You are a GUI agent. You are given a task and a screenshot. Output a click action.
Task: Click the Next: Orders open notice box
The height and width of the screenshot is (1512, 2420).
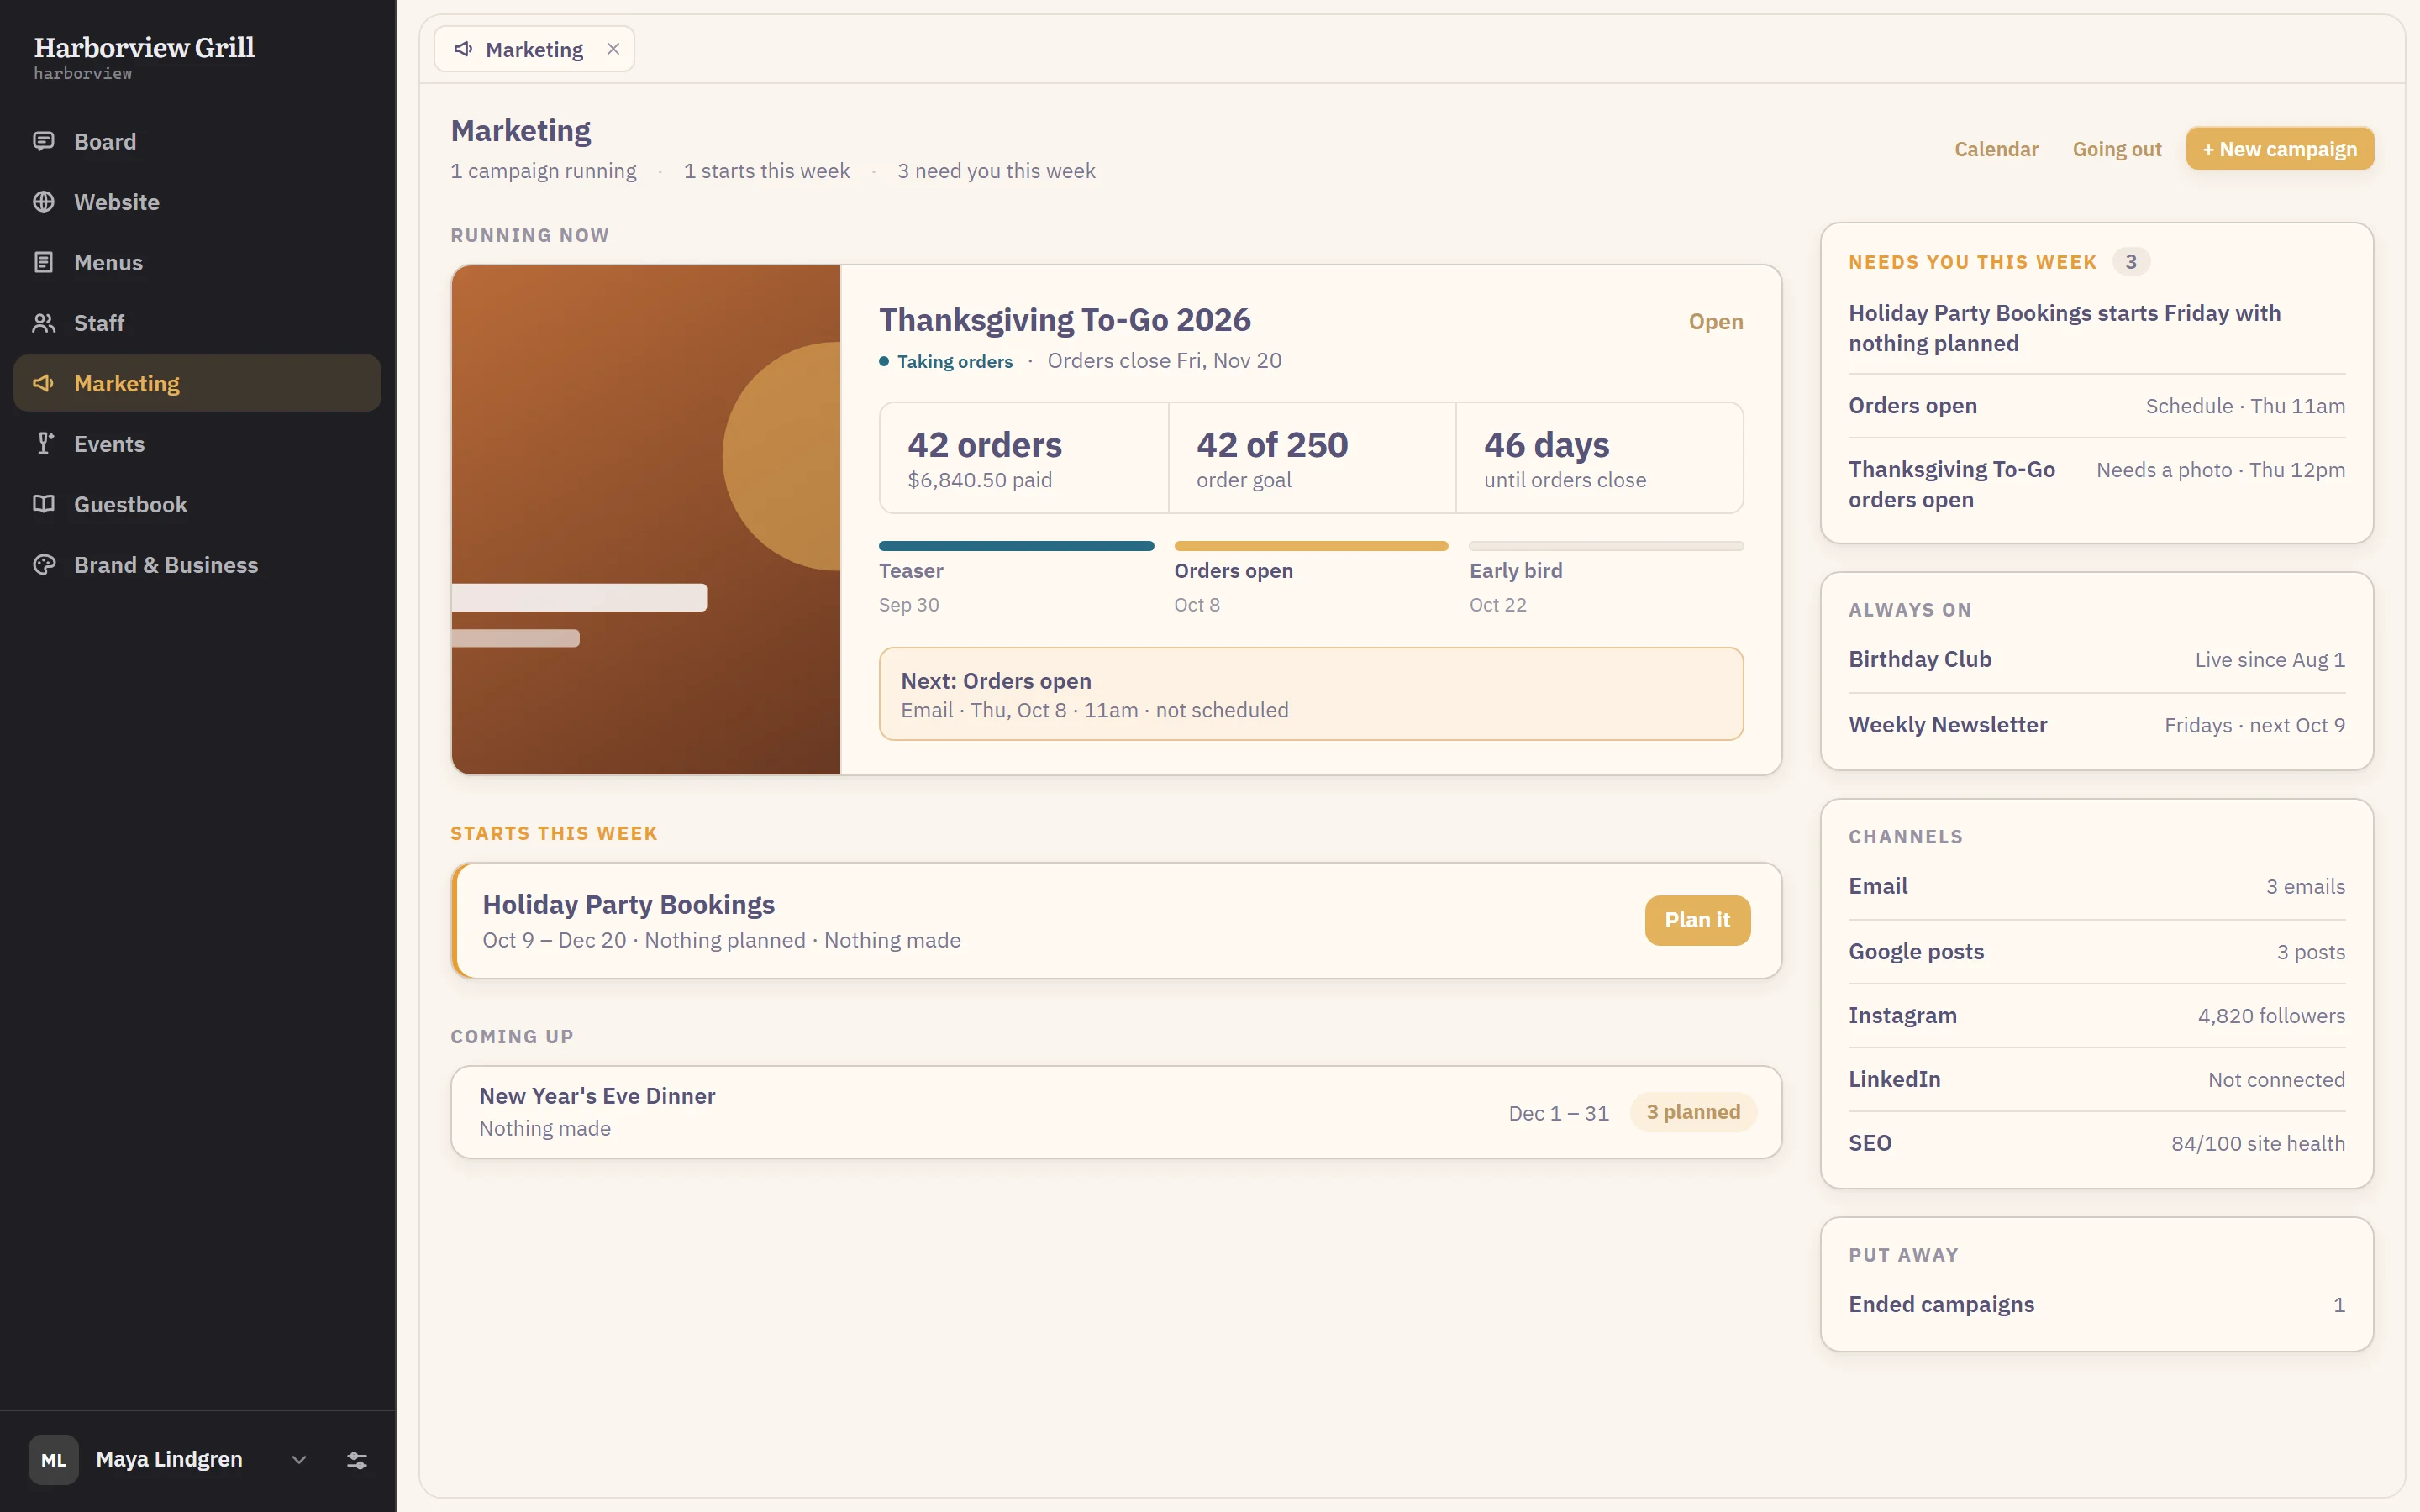[1311, 694]
